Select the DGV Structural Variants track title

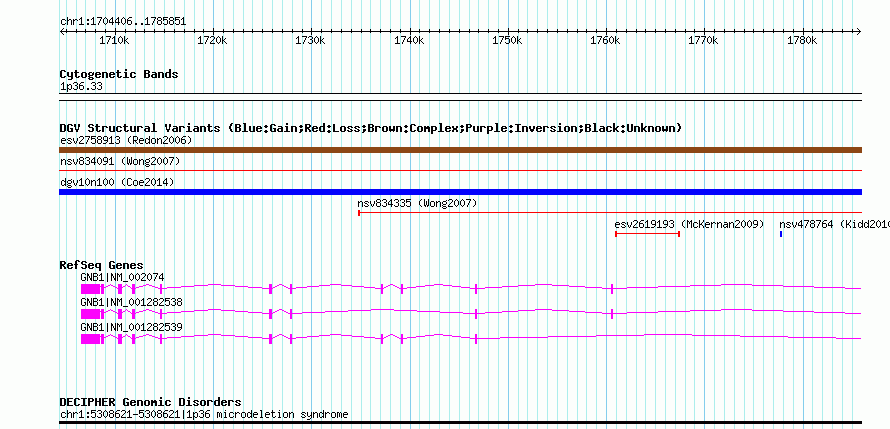click(371, 128)
